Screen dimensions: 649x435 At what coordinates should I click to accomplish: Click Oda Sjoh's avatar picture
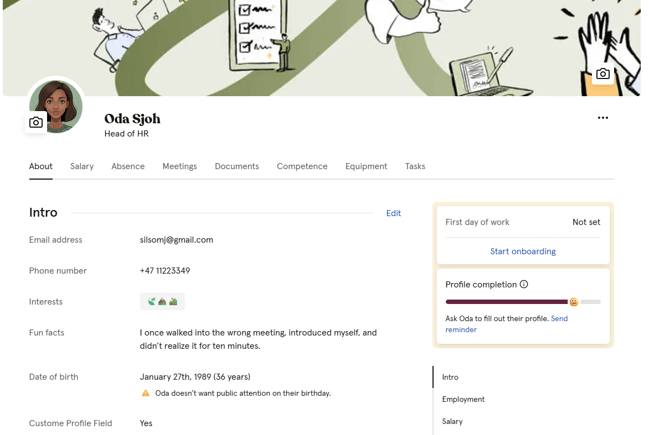(x=58, y=103)
